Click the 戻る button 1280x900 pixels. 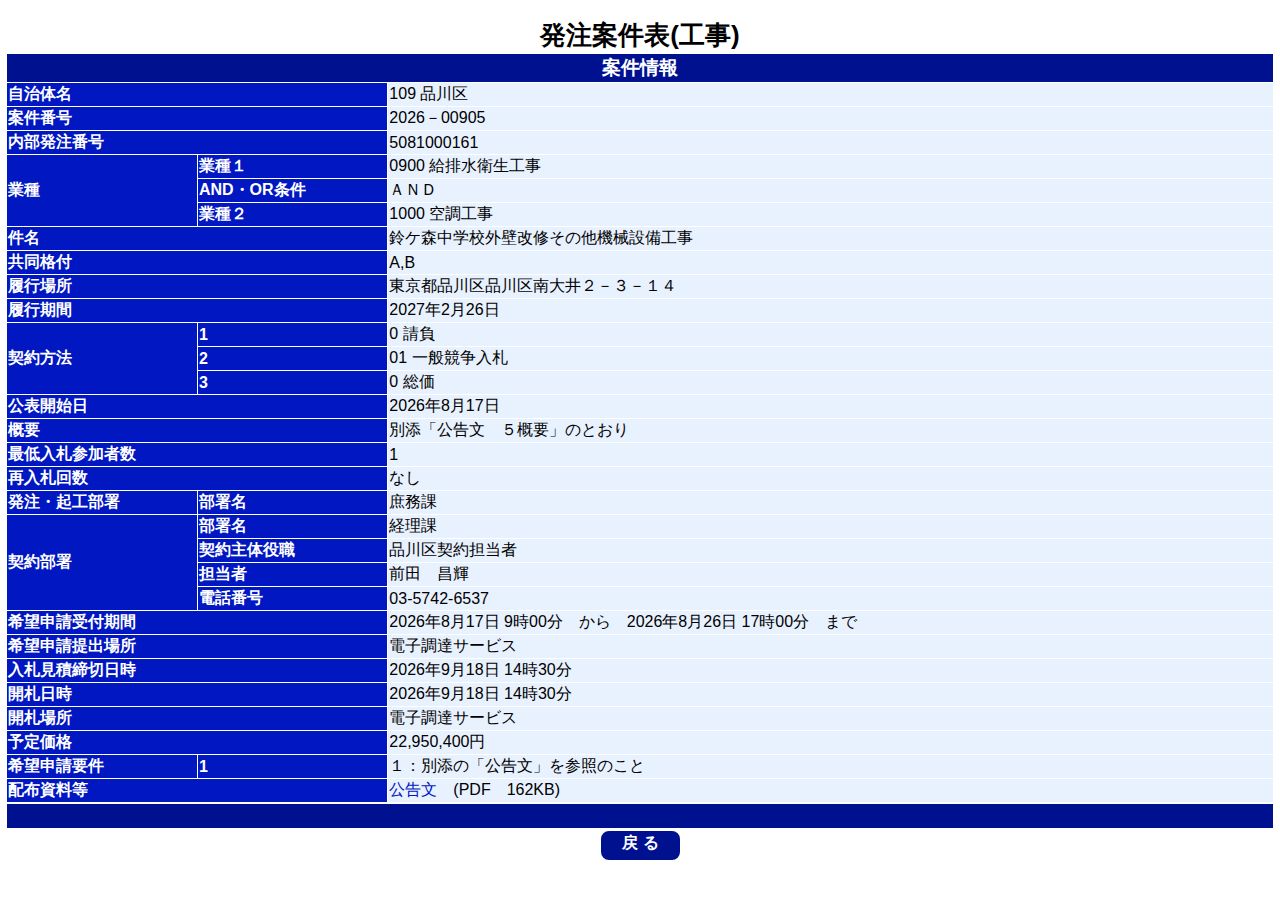click(640, 845)
